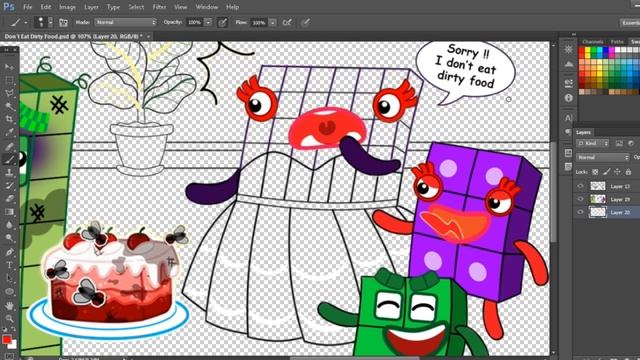Select the Eraser tool

(9, 199)
